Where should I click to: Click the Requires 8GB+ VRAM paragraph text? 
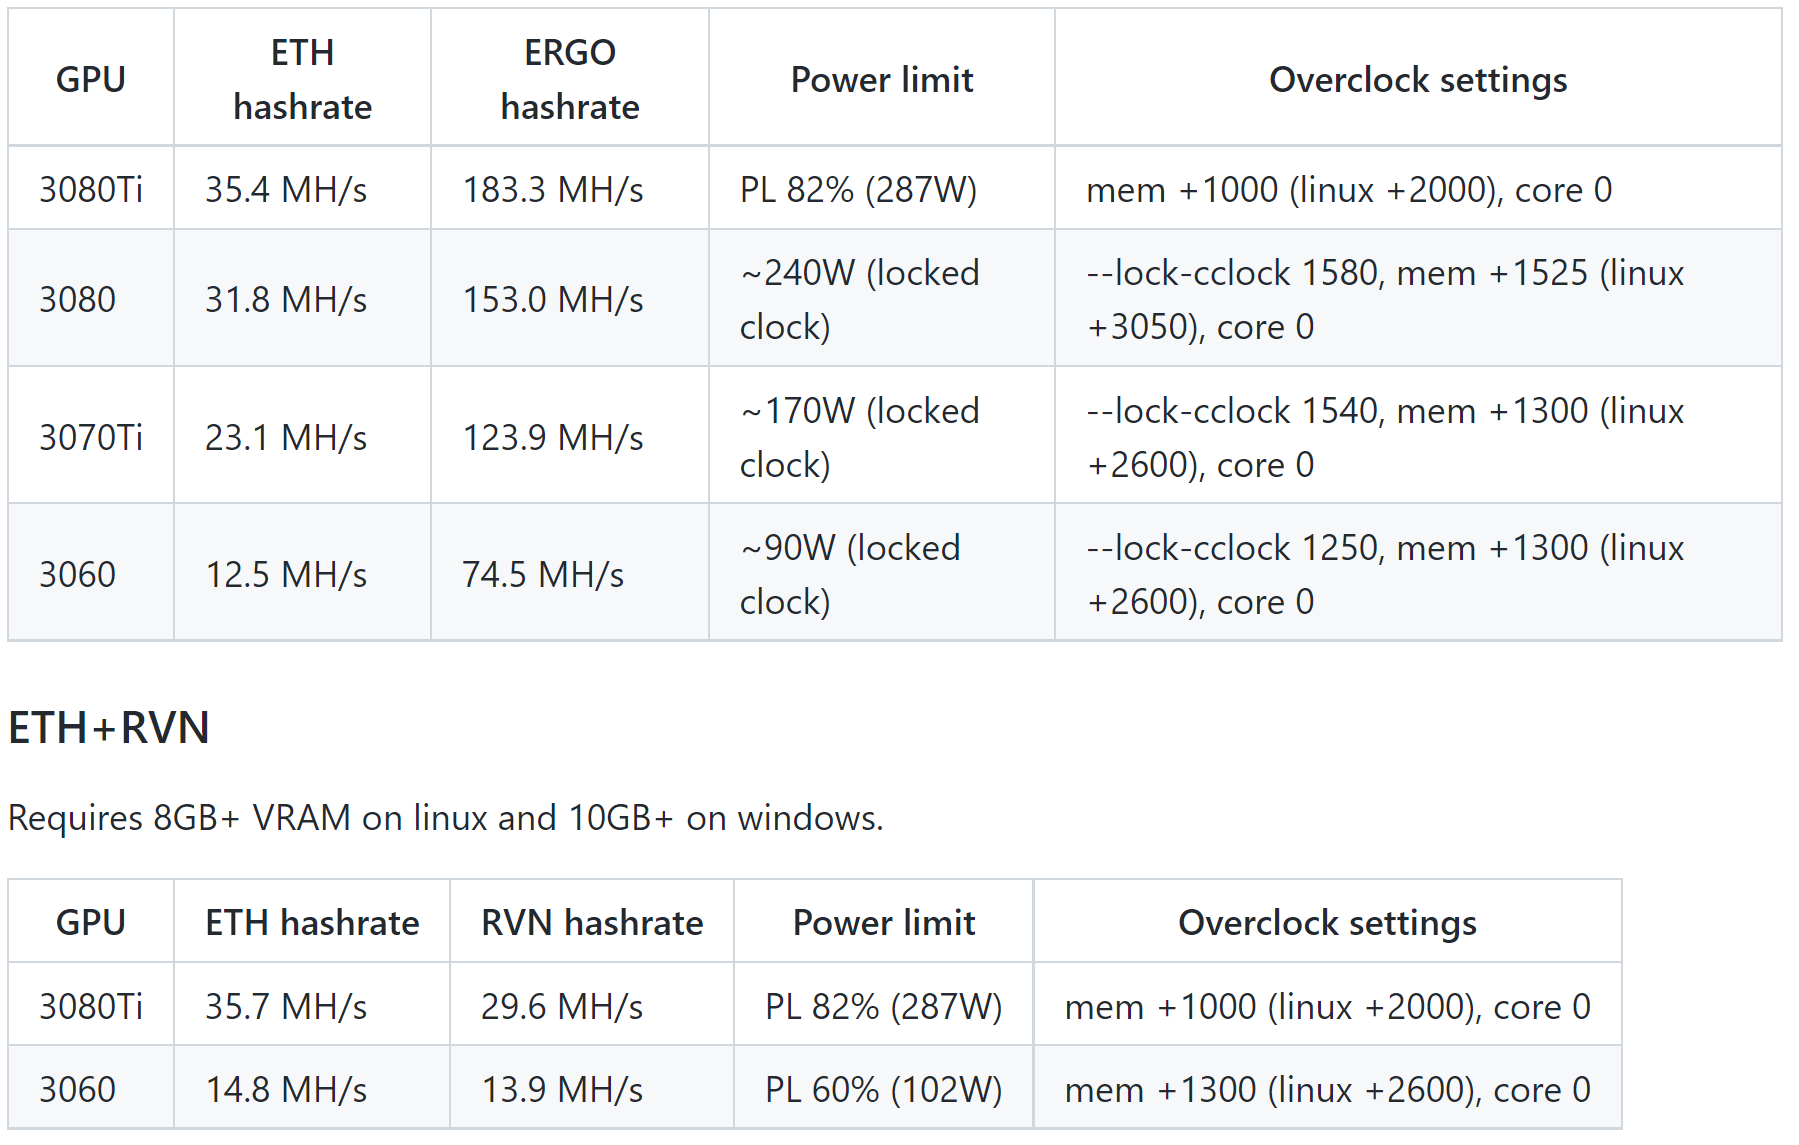(446, 818)
